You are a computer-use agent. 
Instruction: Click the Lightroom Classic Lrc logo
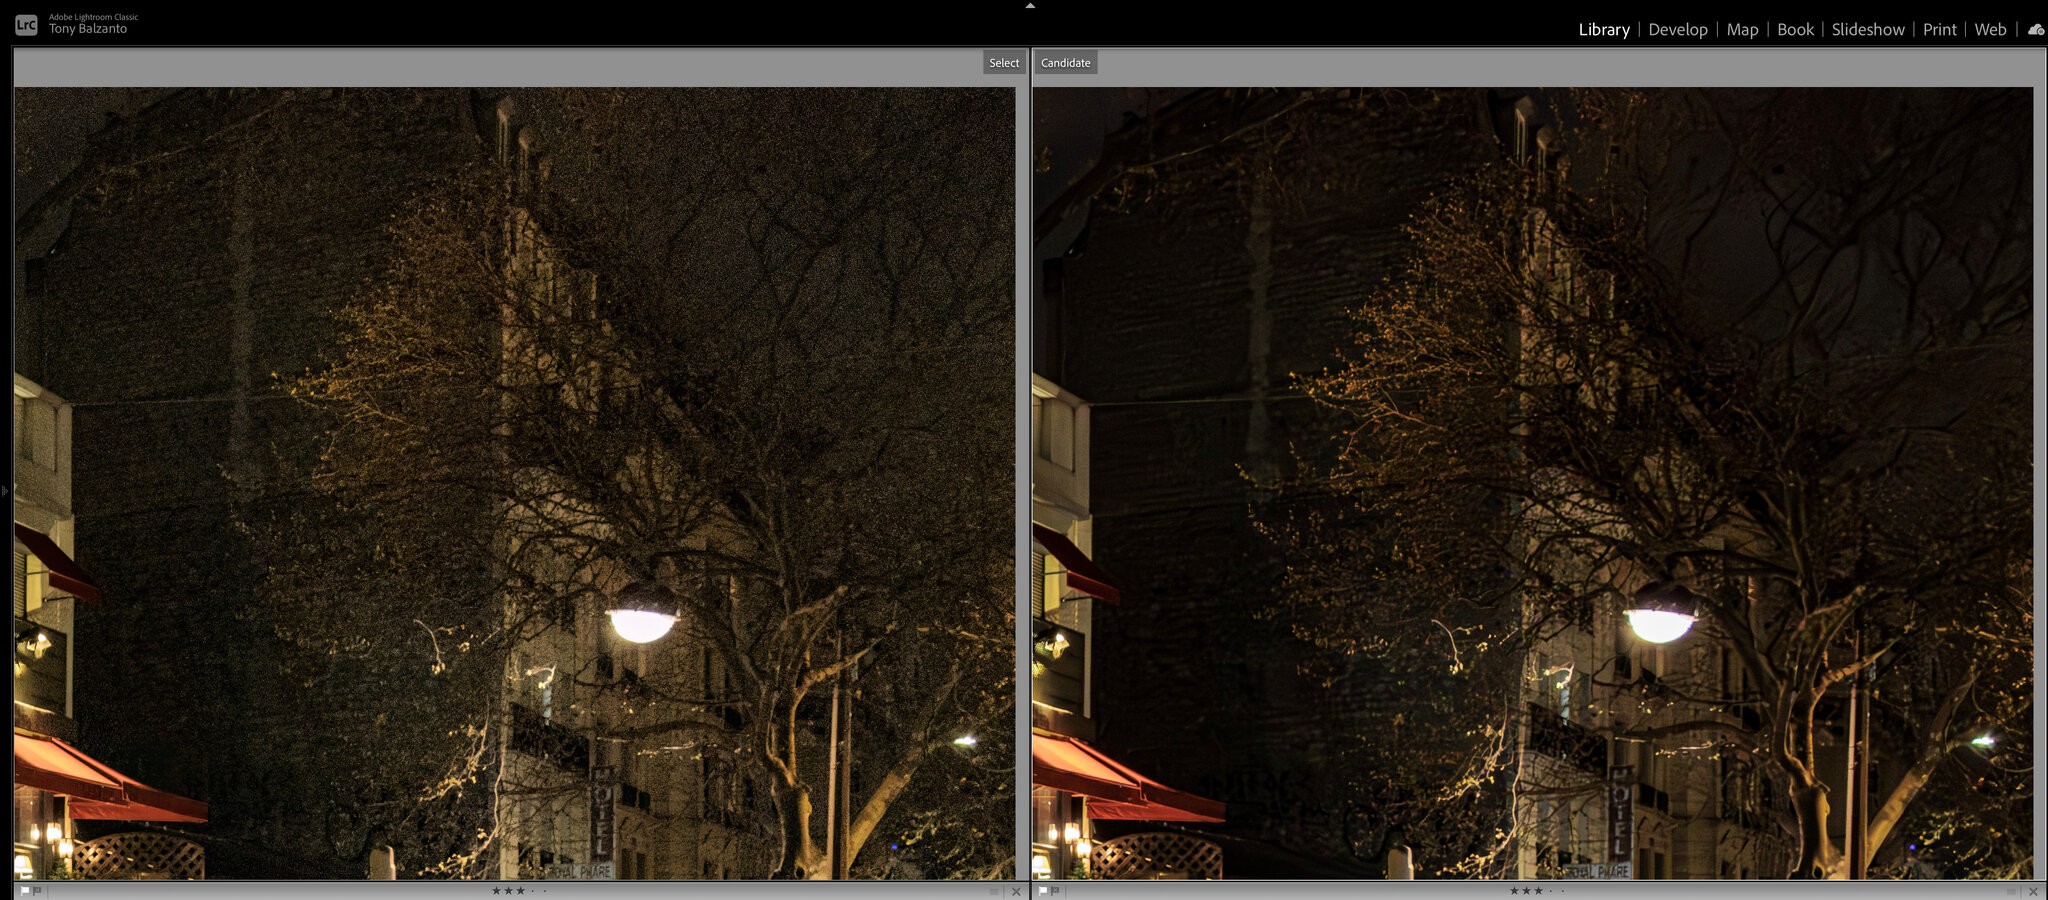click(x=26, y=25)
